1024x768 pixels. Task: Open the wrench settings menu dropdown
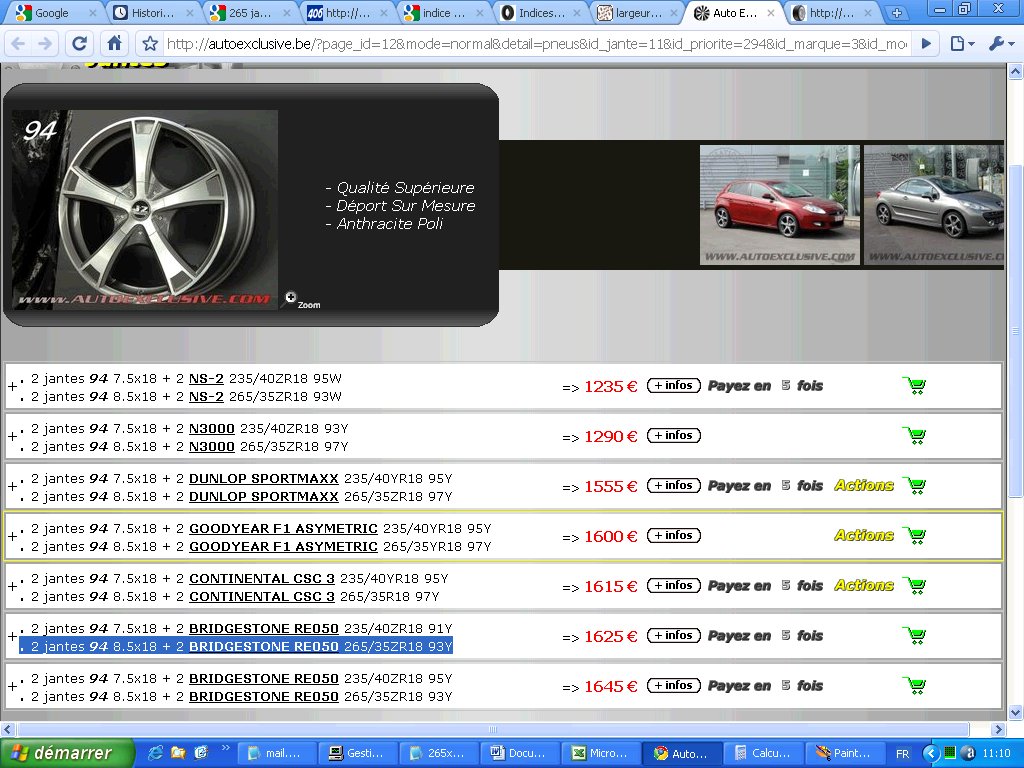1001,44
